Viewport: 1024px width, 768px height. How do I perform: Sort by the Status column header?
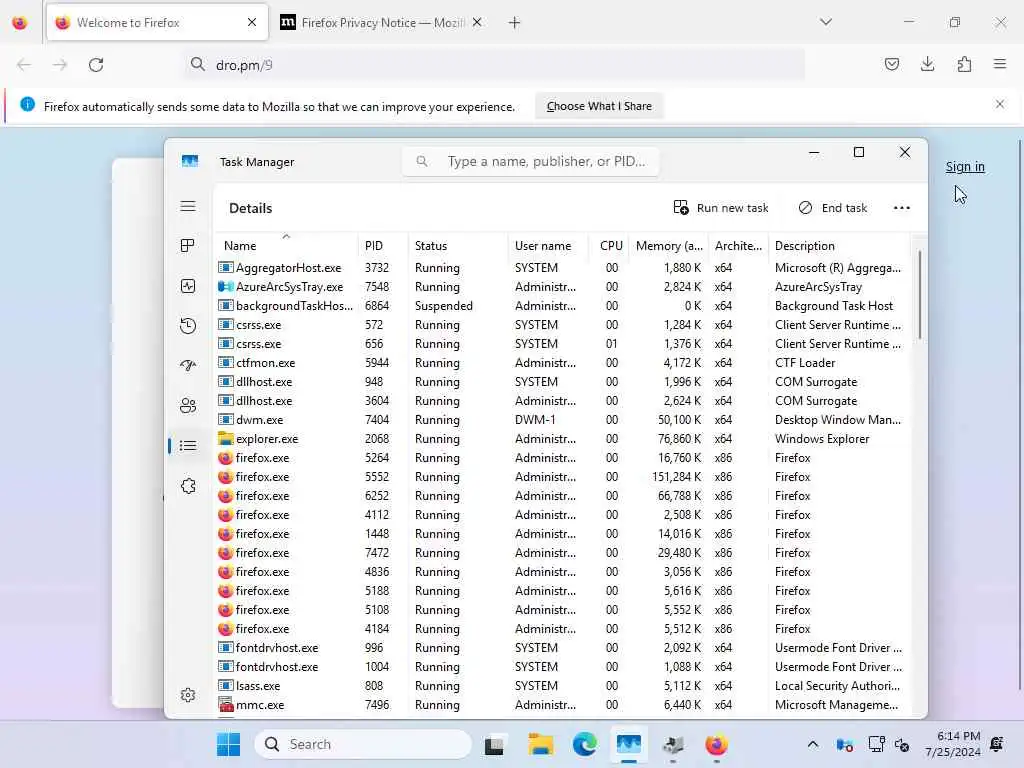click(458, 246)
